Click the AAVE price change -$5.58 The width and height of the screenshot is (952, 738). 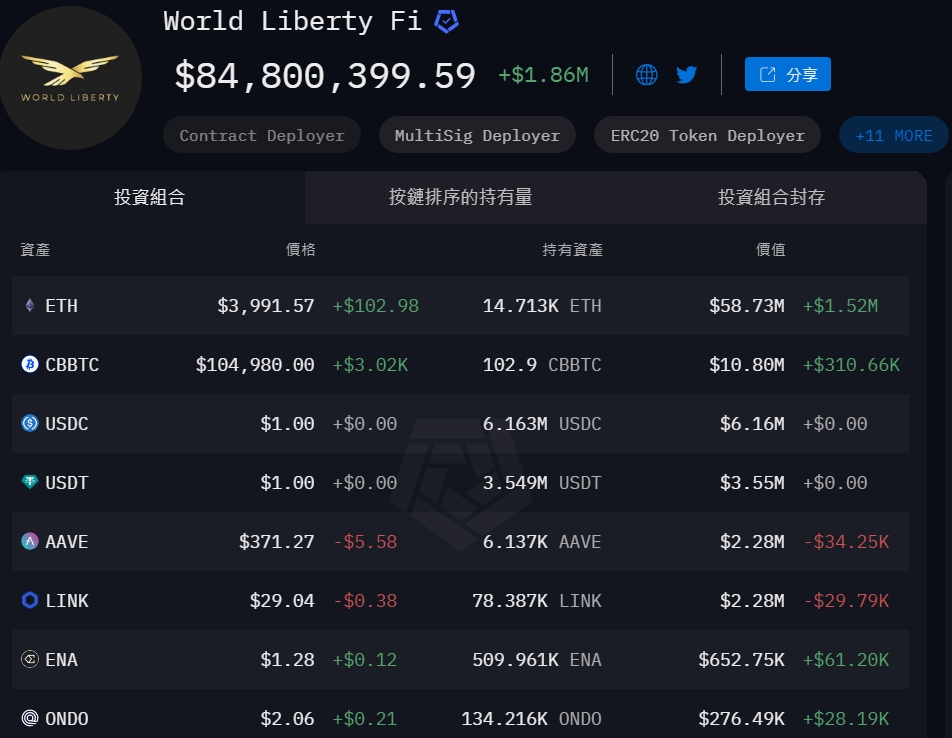[x=365, y=541]
